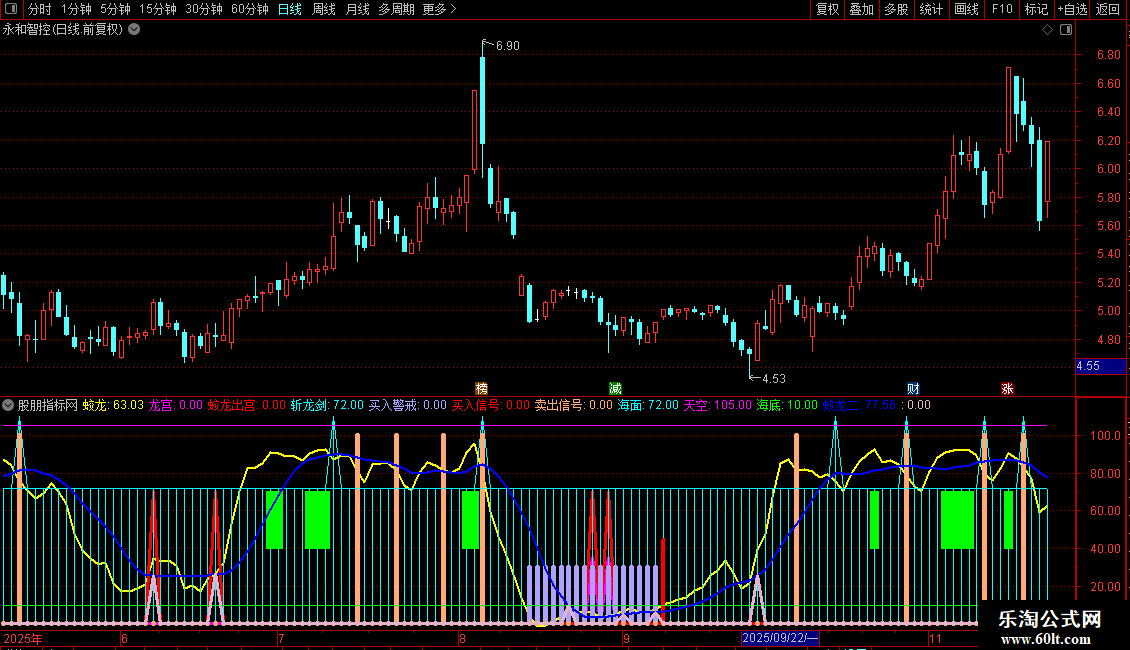This screenshot has width=1130, height=650.
Task: Click the 2025年 year label on time axis
Action: click(x=23, y=638)
